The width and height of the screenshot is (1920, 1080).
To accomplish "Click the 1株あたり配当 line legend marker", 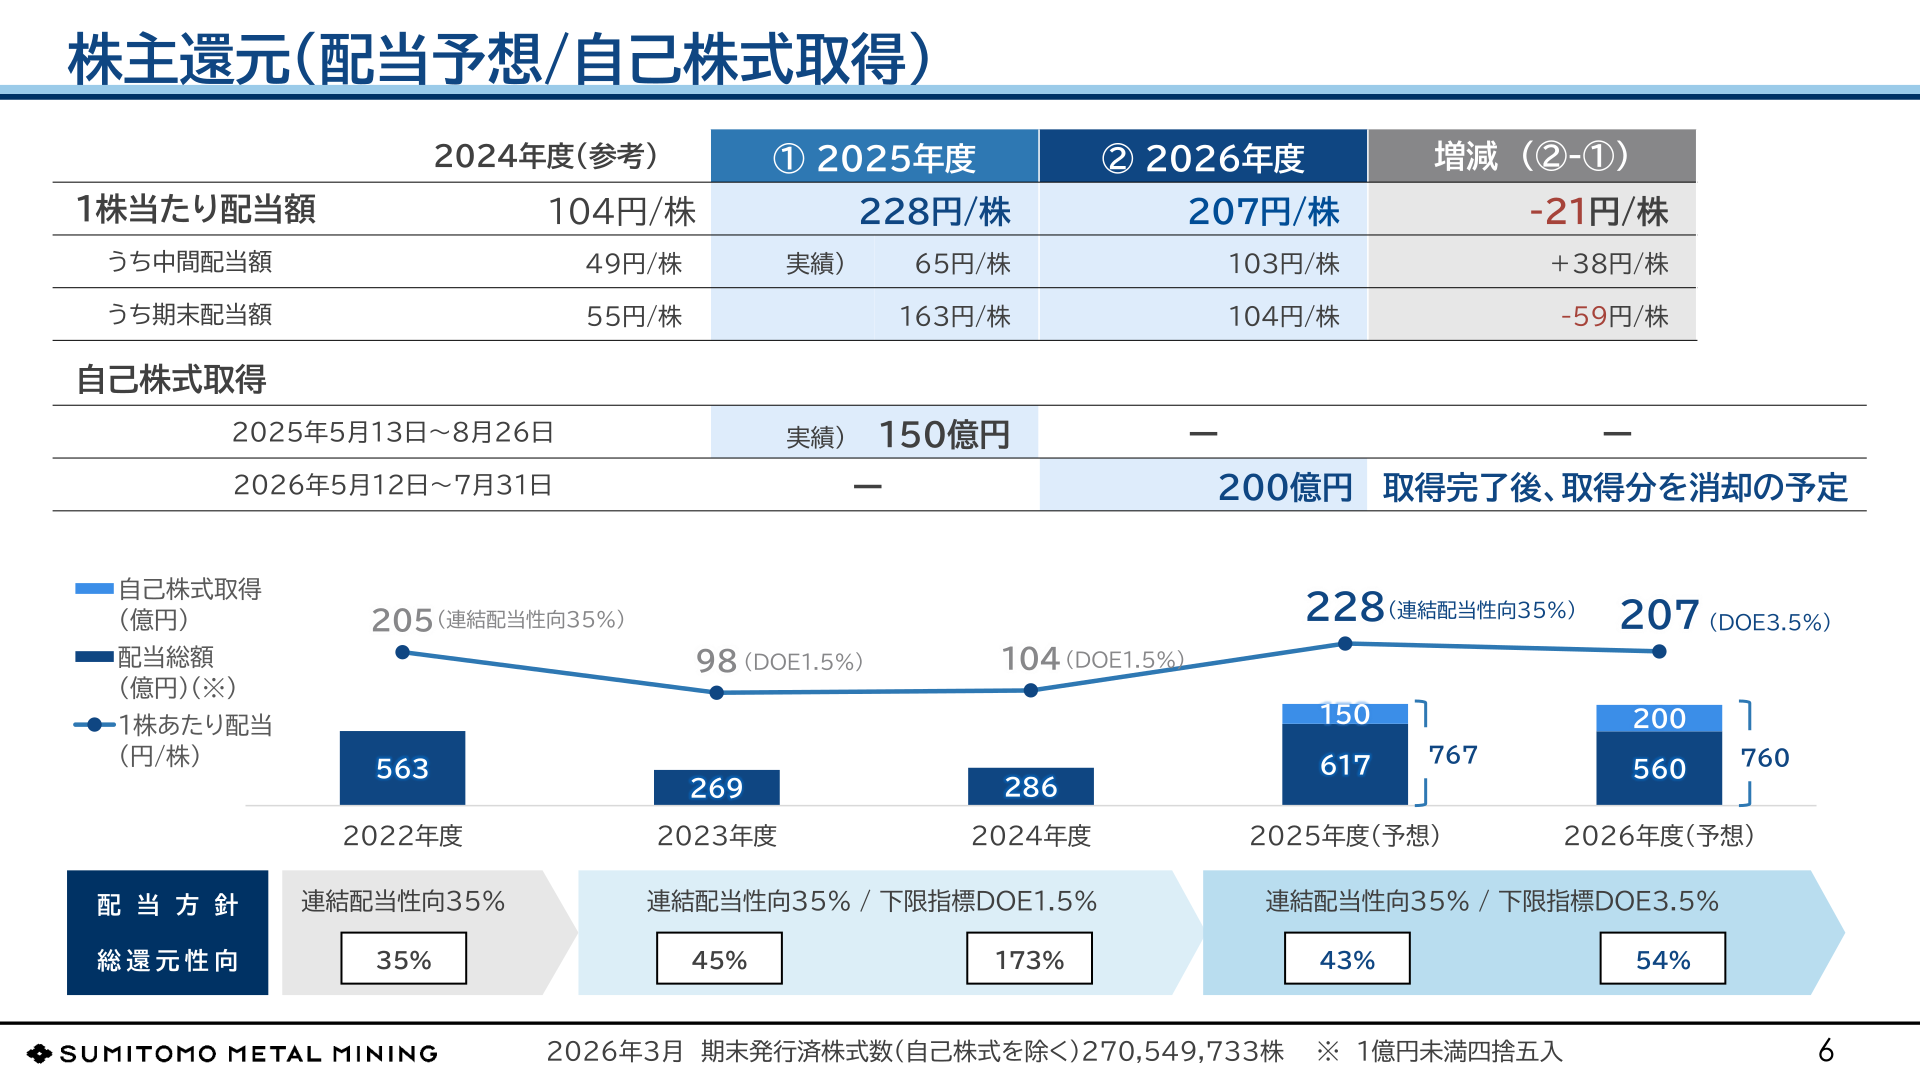I will click(x=94, y=725).
